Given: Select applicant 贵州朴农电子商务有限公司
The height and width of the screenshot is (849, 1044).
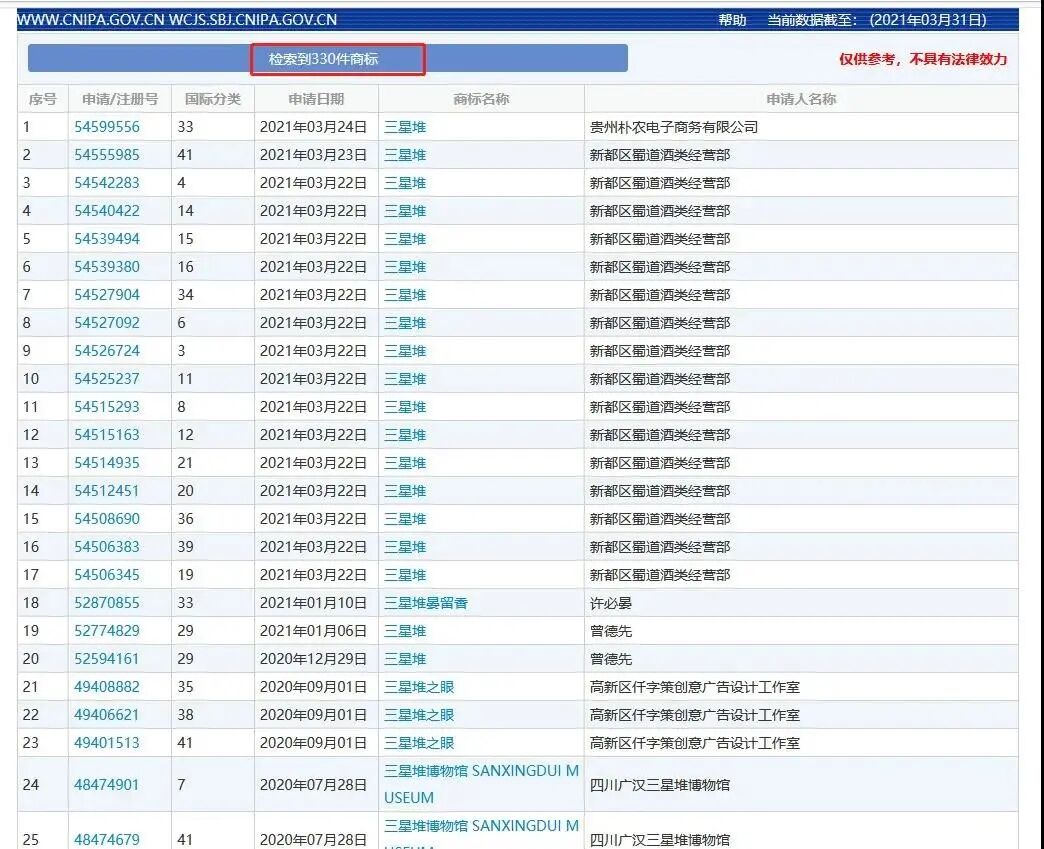Looking at the screenshot, I should pyautogui.click(x=674, y=127).
